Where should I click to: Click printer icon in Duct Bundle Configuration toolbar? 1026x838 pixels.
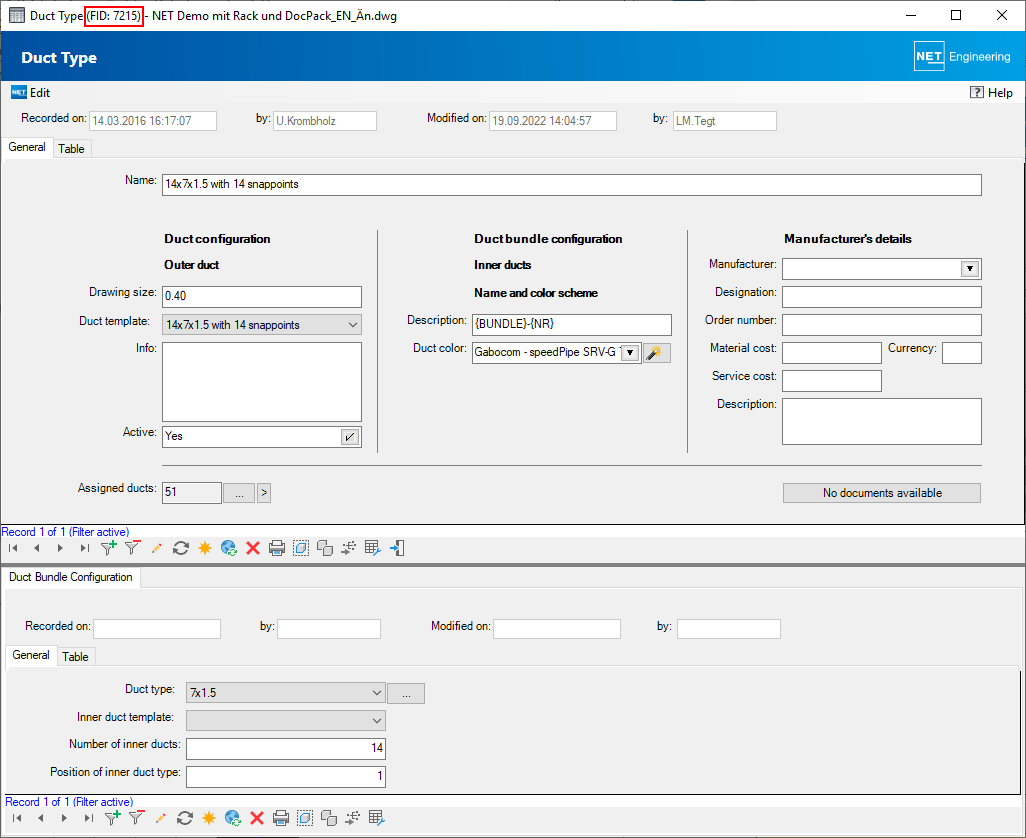tap(281, 818)
